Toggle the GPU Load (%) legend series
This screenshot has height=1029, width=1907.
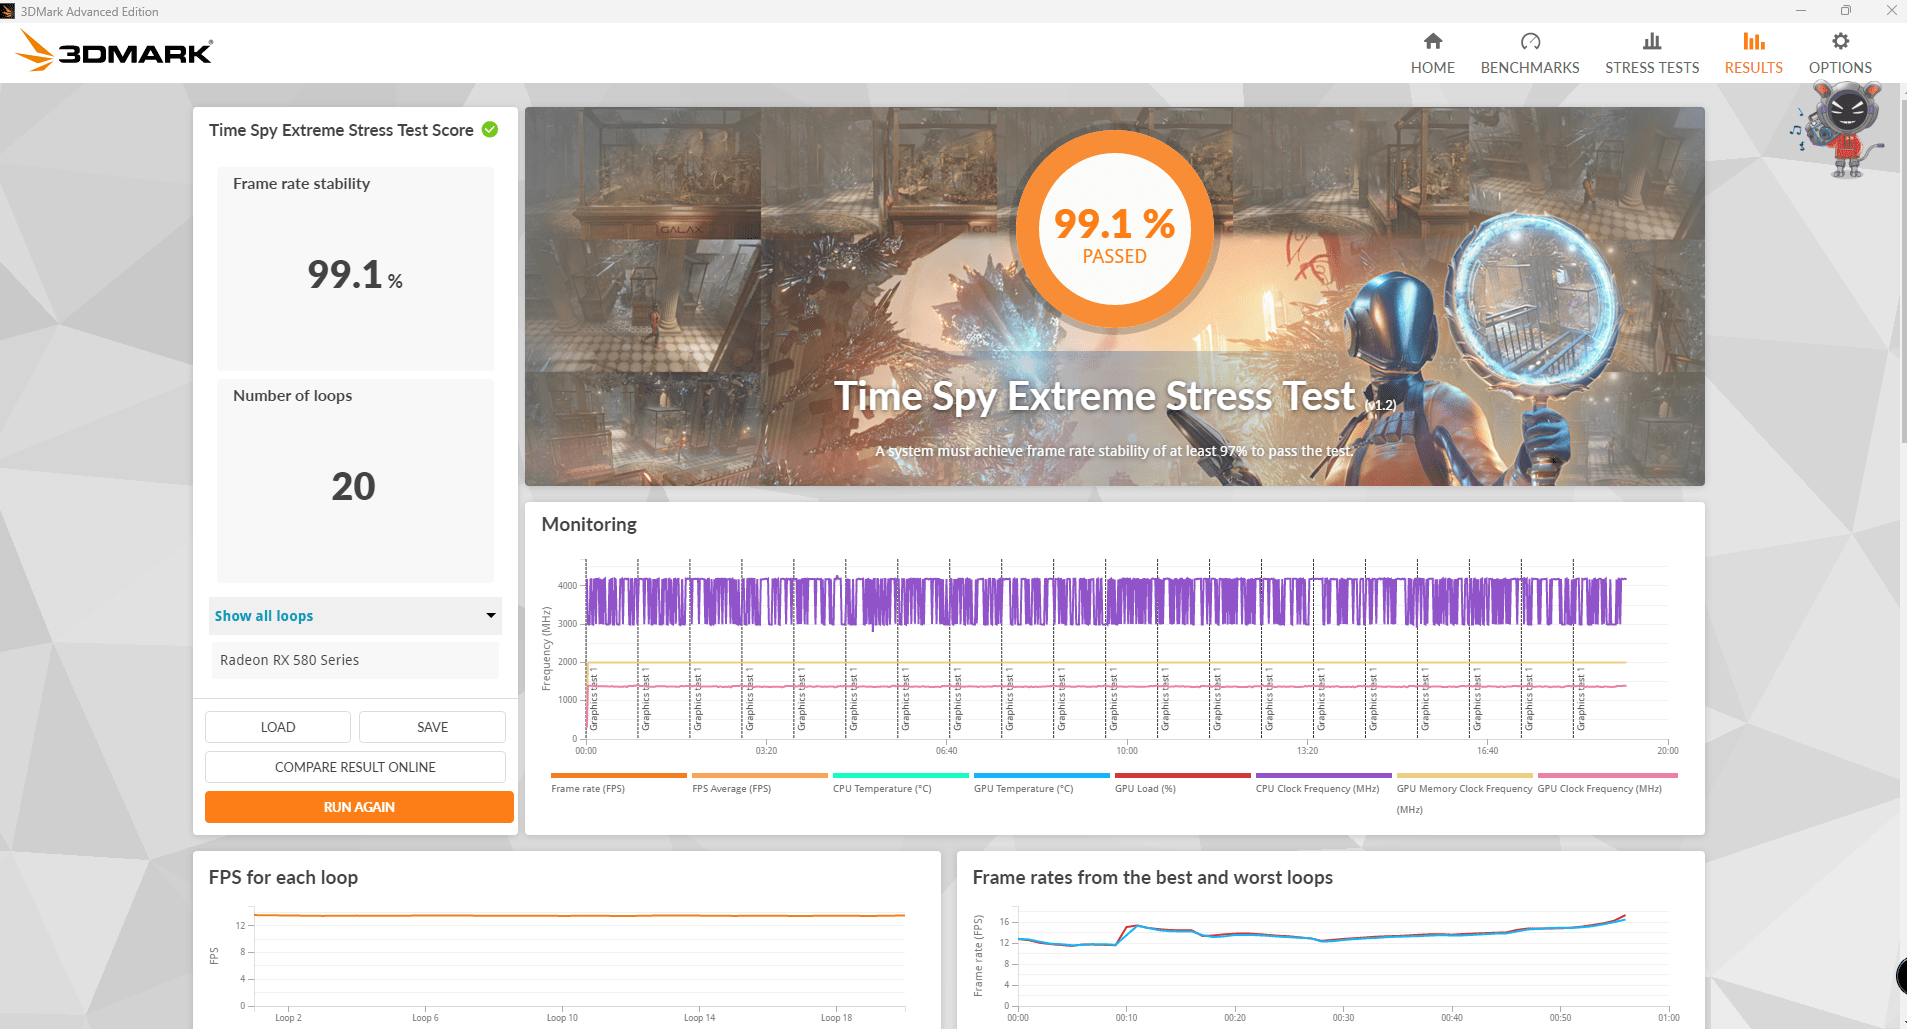click(1145, 789)
